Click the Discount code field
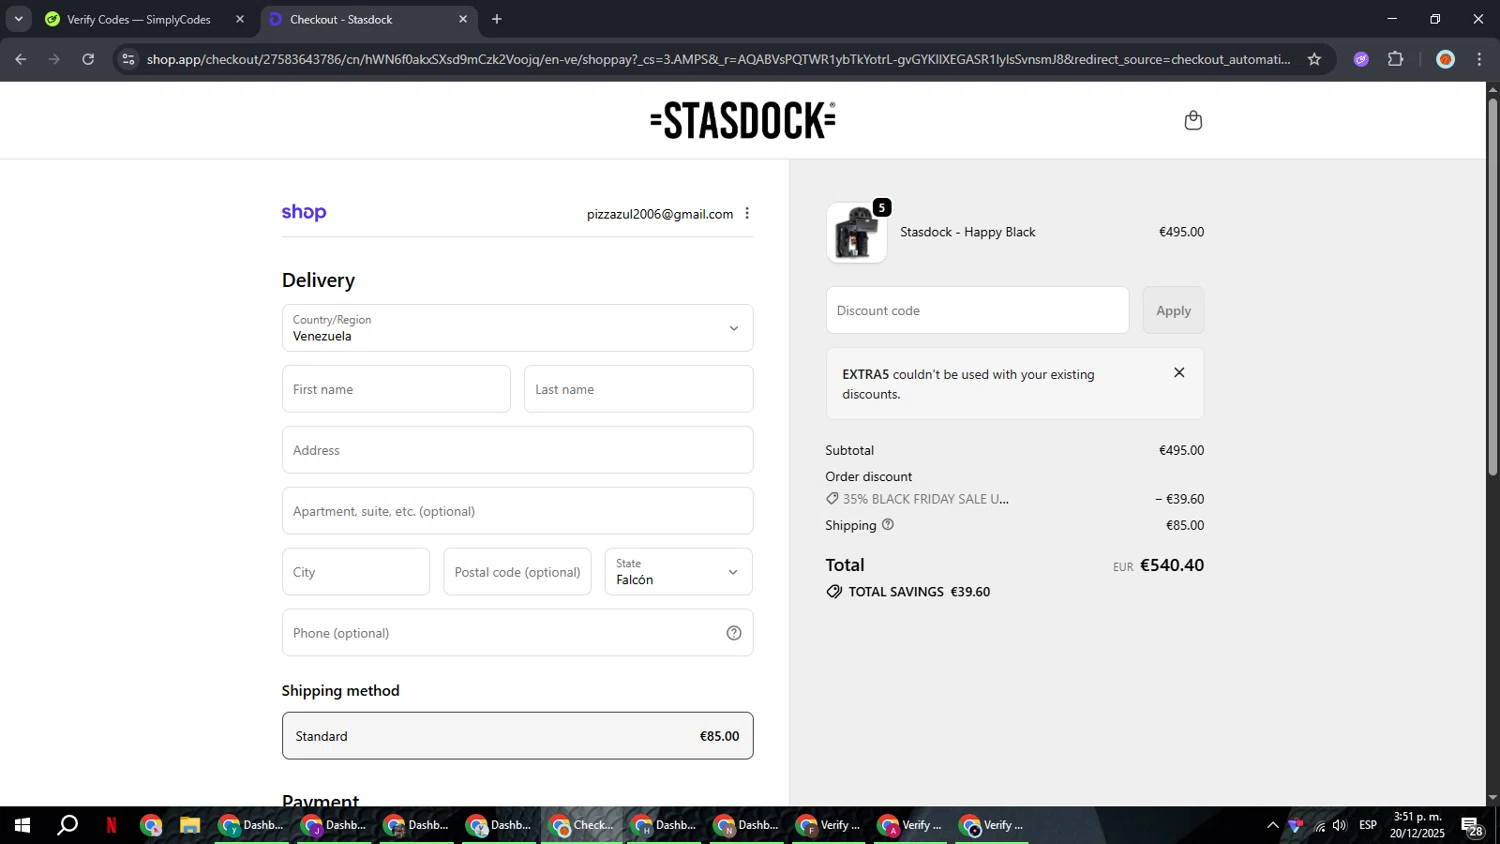The width and height of the screenshot is (1500, 844). [x=977, y=310]
